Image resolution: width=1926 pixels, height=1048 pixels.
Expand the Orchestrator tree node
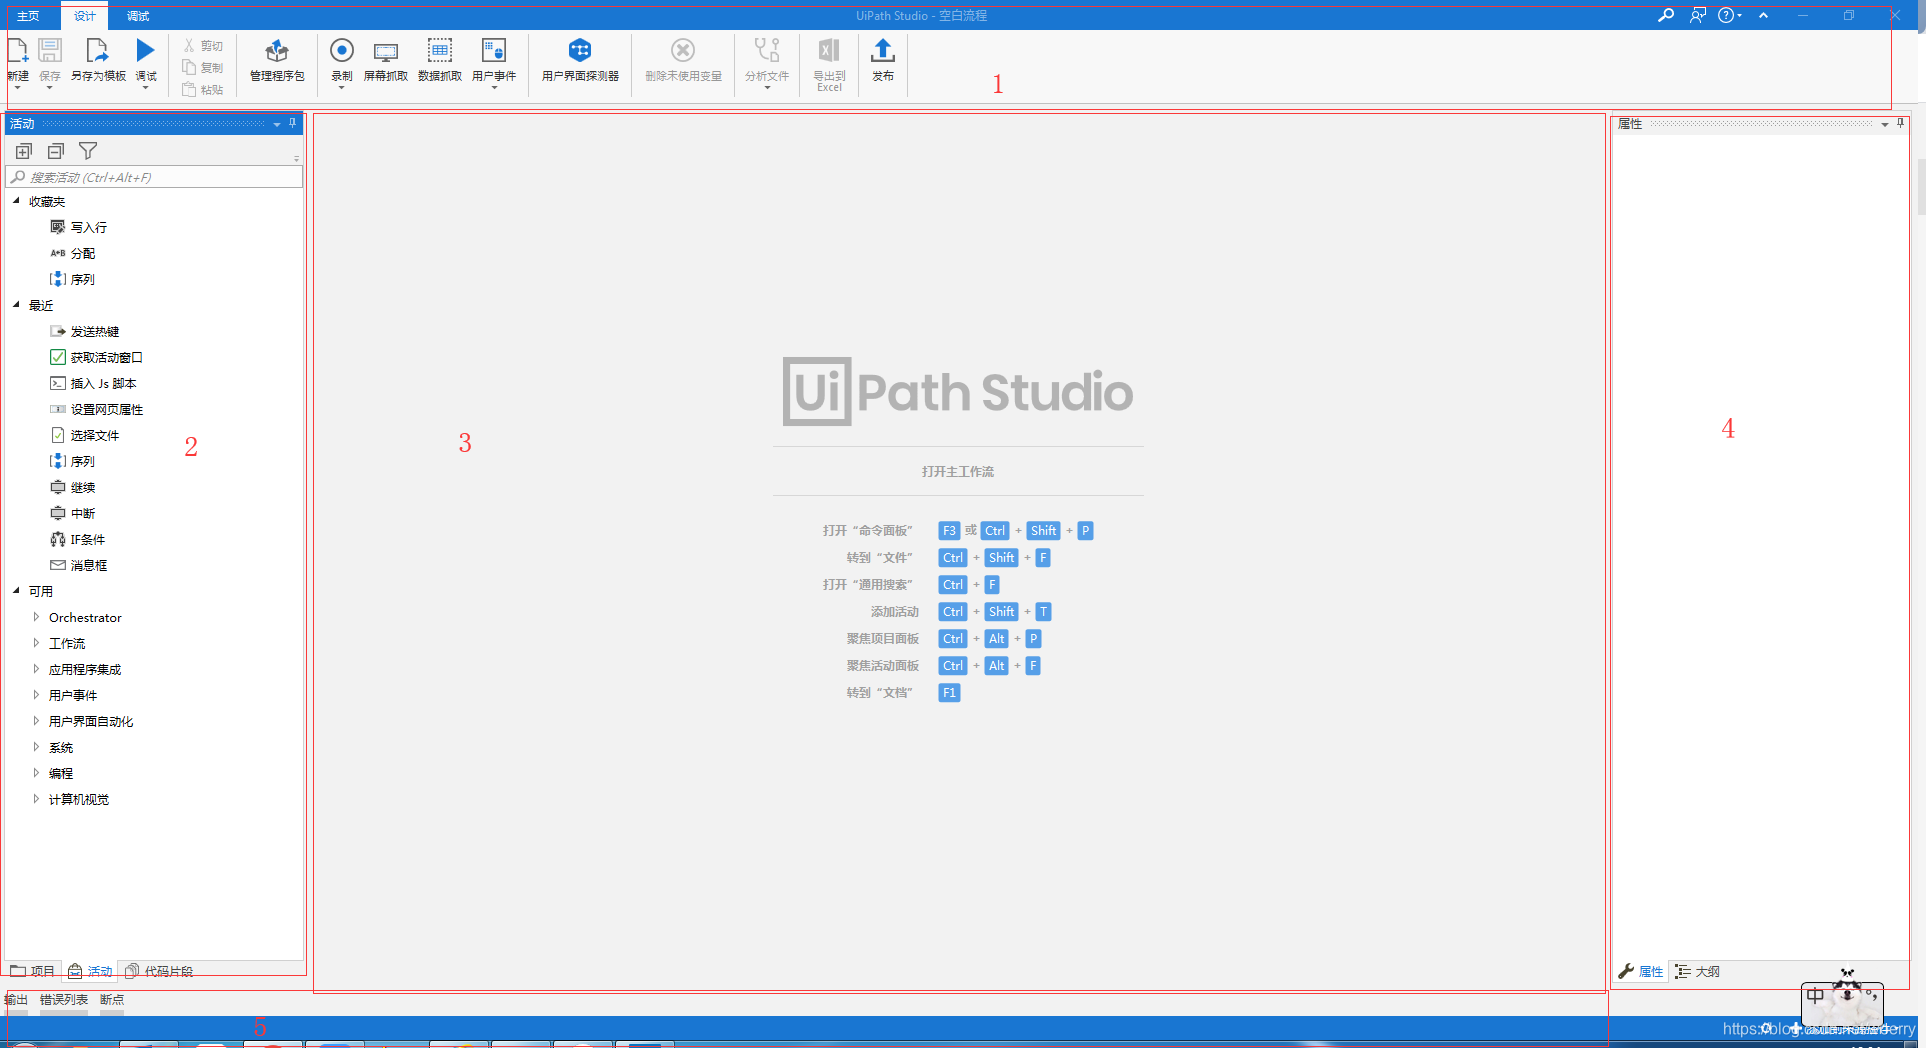point(36,617)
